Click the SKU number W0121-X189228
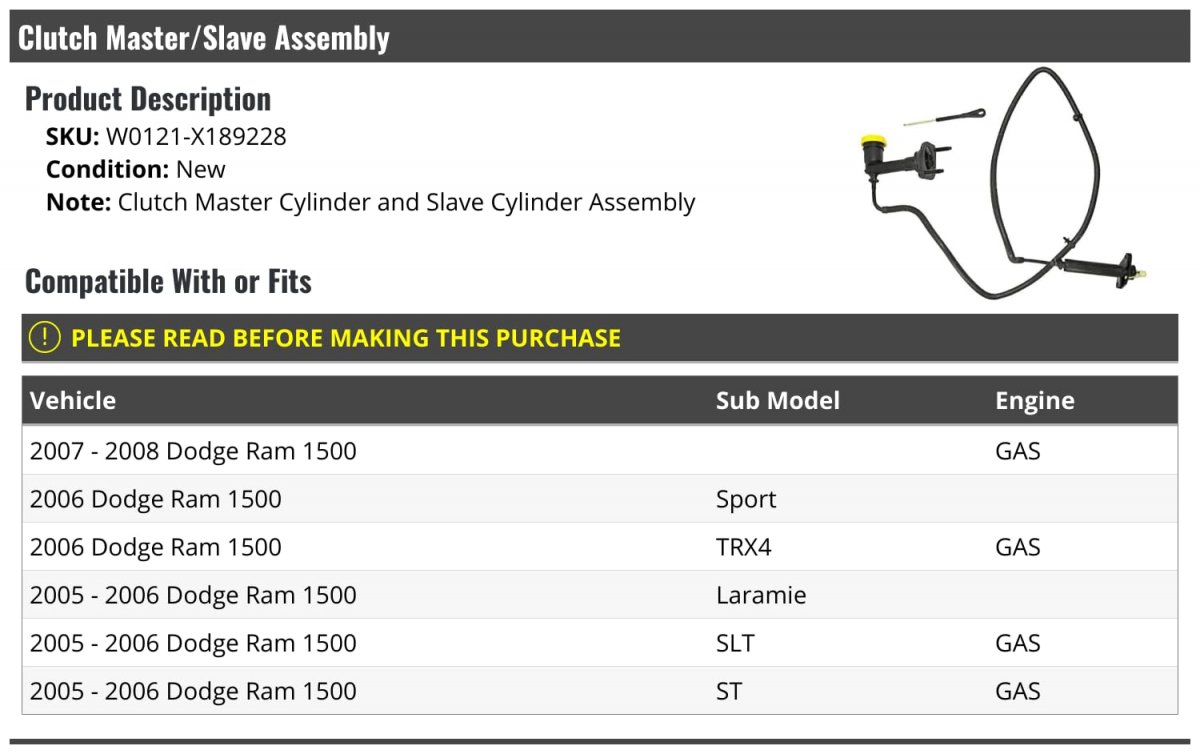Image resolution: width=1200 pixels, height=754 pixels. tap(196, 136)
